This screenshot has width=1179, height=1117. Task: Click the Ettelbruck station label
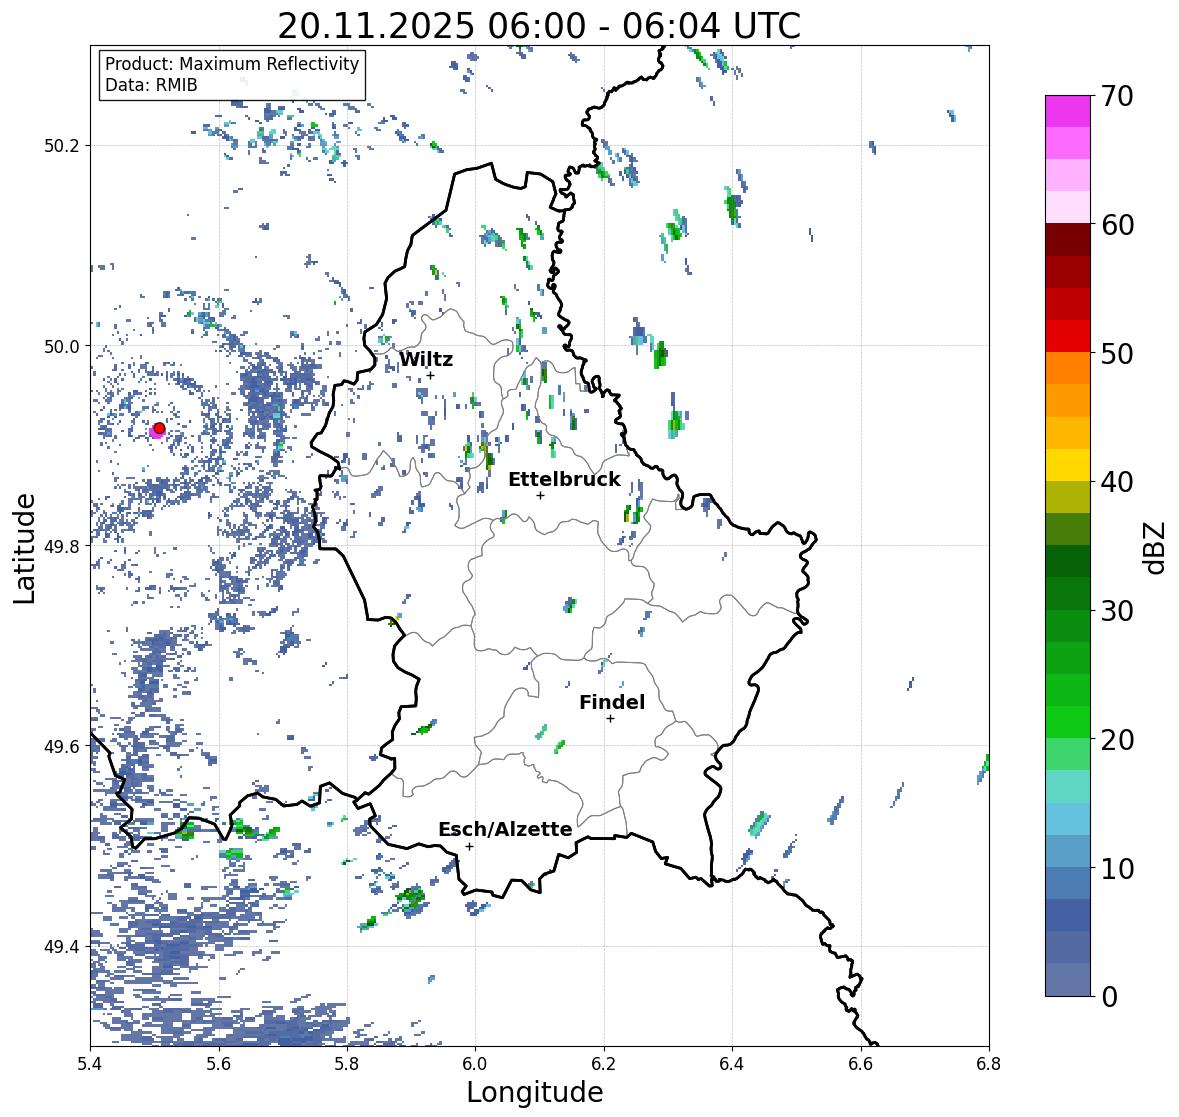[x=564, y=480]
